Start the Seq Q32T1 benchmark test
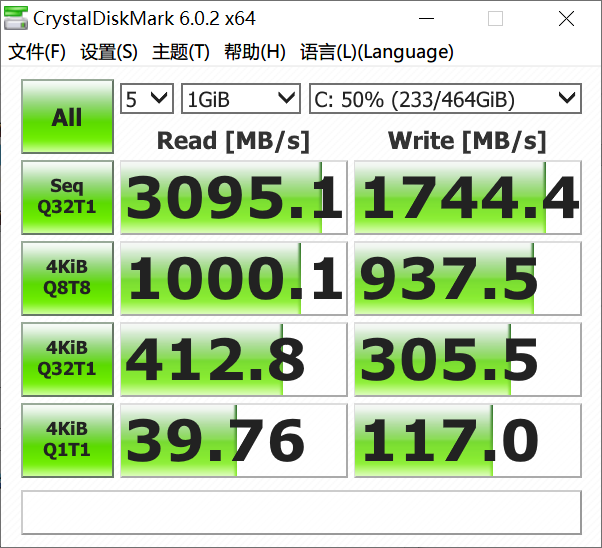 click(67, 198)
